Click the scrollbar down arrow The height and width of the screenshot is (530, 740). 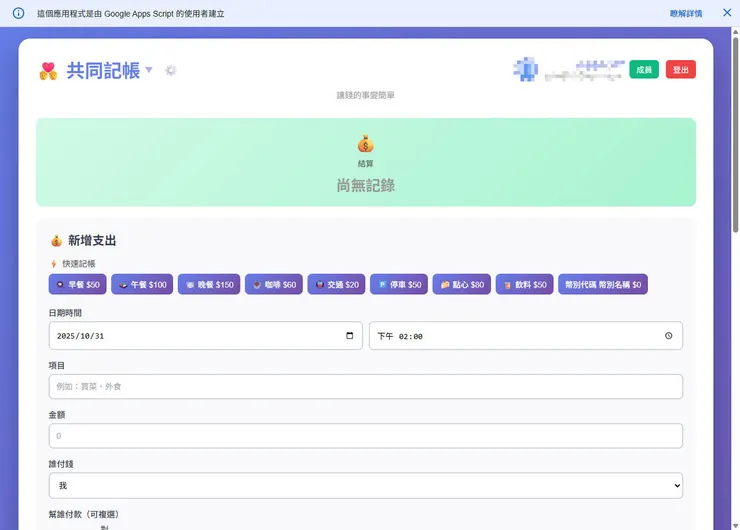pyautogui.click(x=735, y=525)
